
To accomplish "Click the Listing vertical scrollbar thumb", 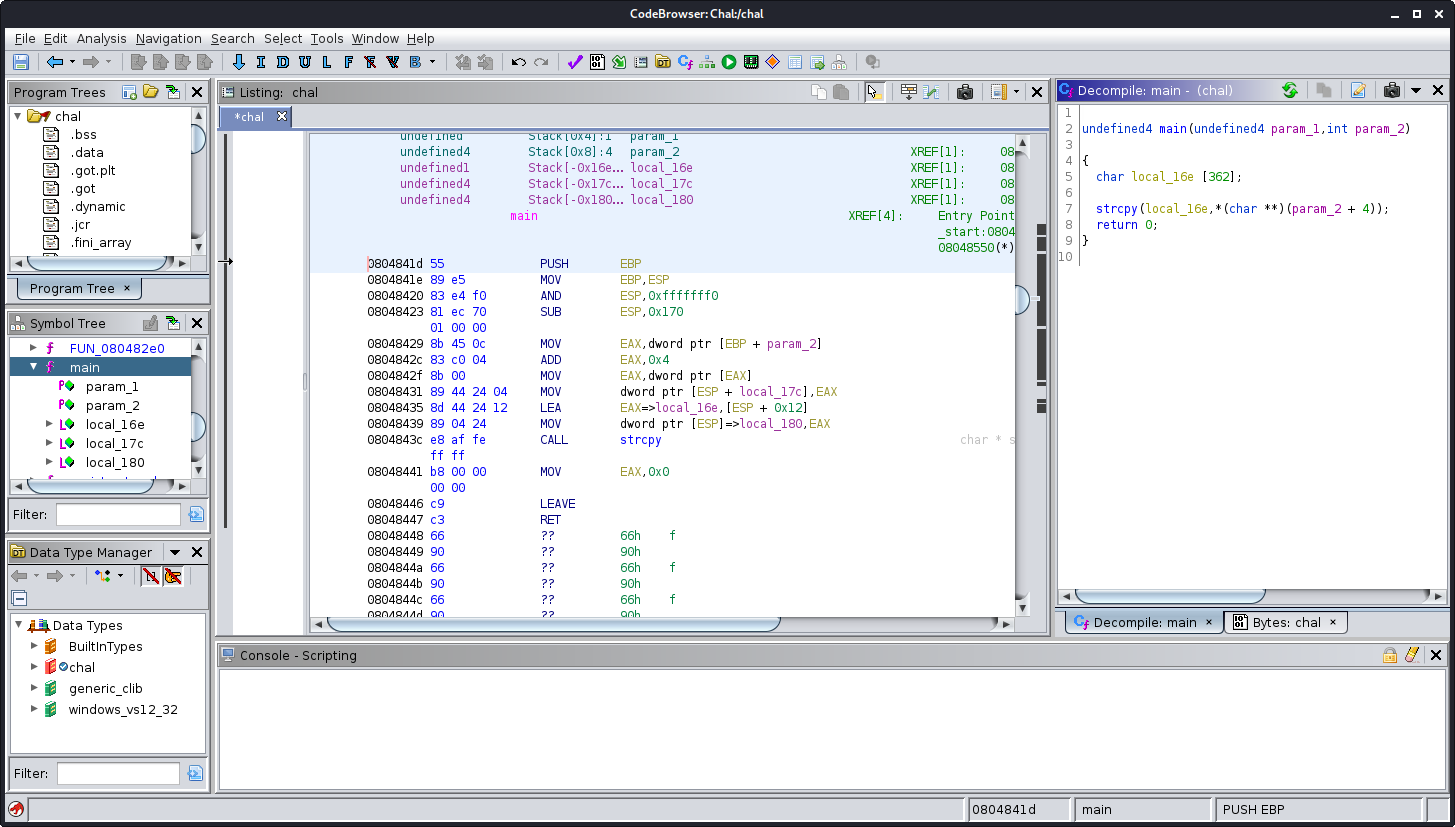I will 1022,300.
